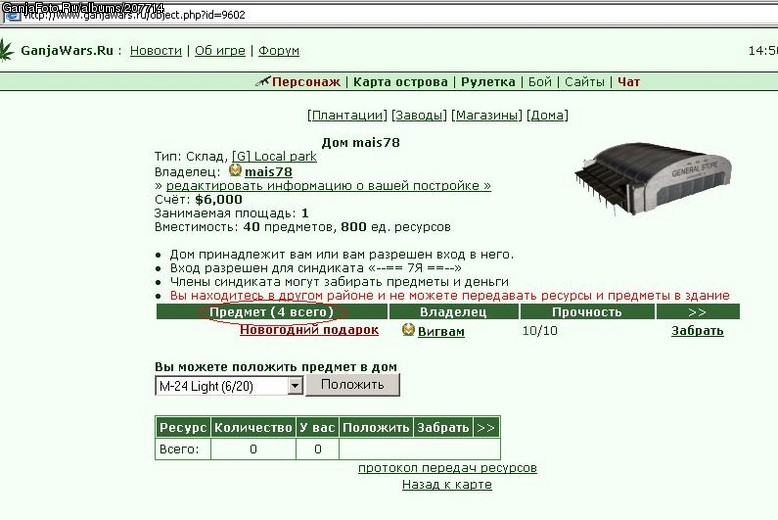This screenshot has height=520, width=778.
Task: Click the GanjaWars leaf logo icon
Action: pos(7,51)
